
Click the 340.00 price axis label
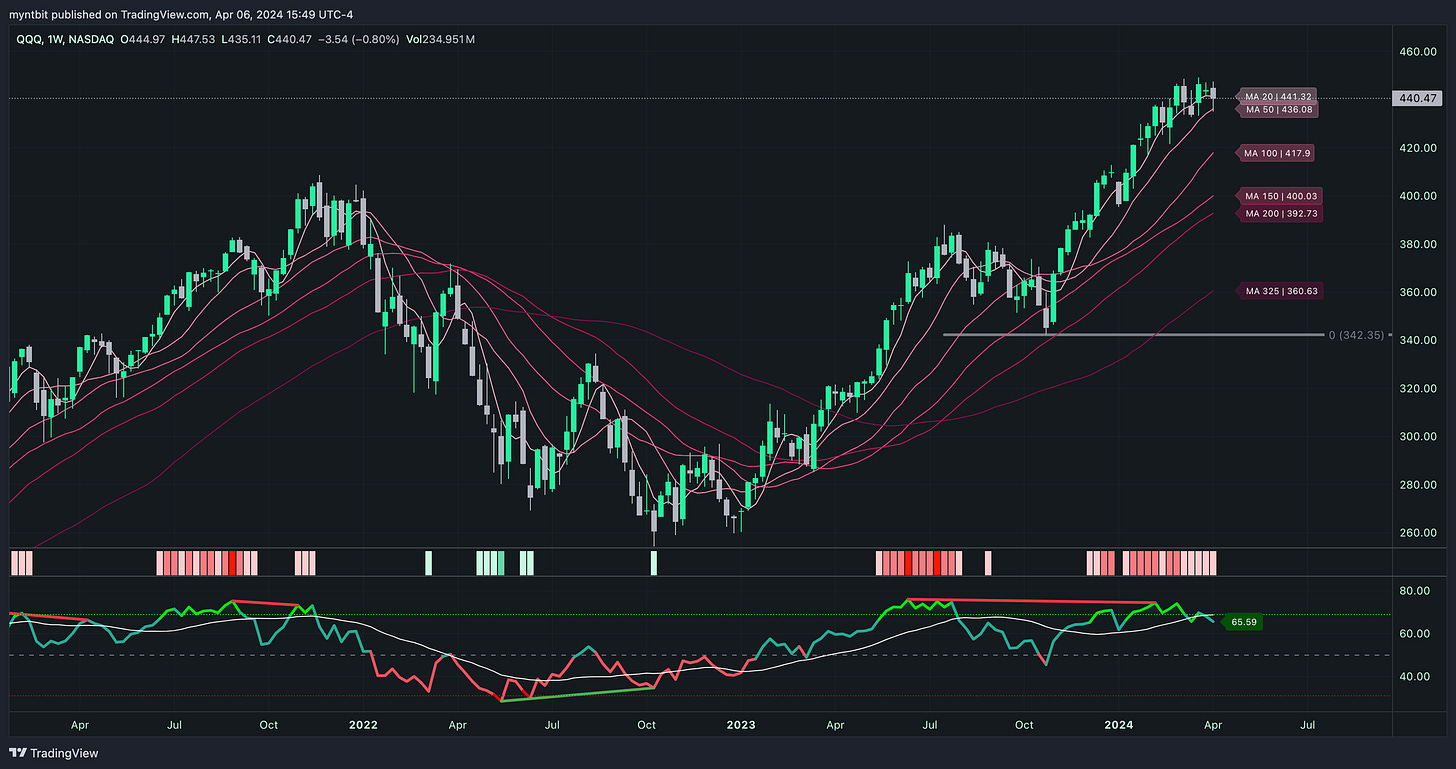point(1419,340)
